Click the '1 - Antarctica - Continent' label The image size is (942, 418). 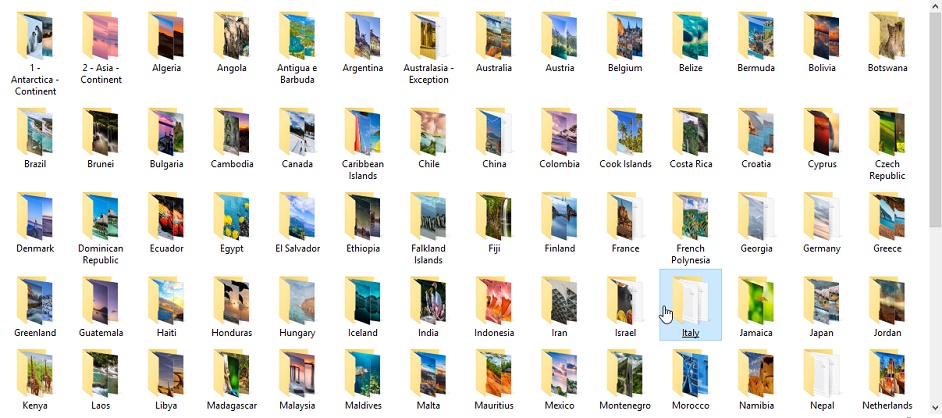pos(35,80)
